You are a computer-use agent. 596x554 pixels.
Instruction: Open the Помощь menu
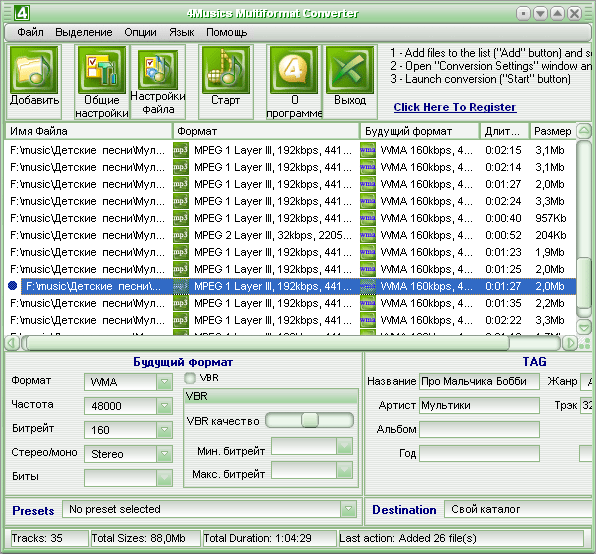pos(227,32)
